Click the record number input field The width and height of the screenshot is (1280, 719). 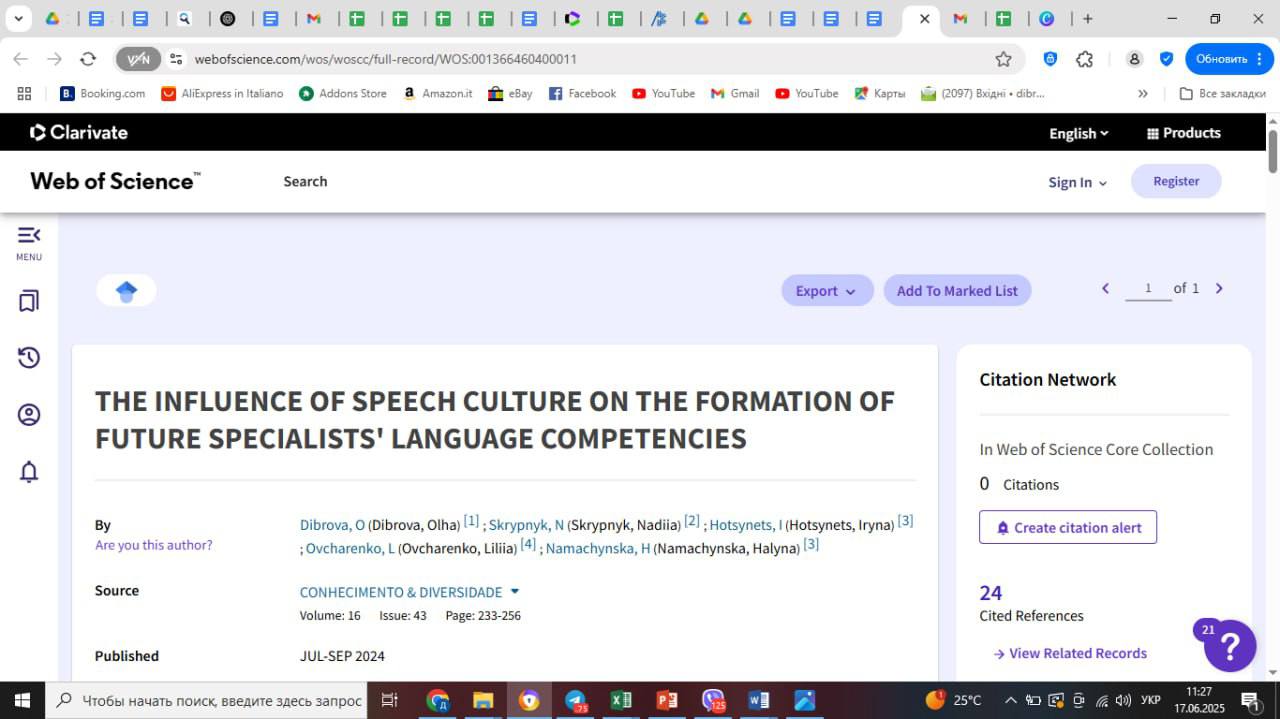[1147, 289]
